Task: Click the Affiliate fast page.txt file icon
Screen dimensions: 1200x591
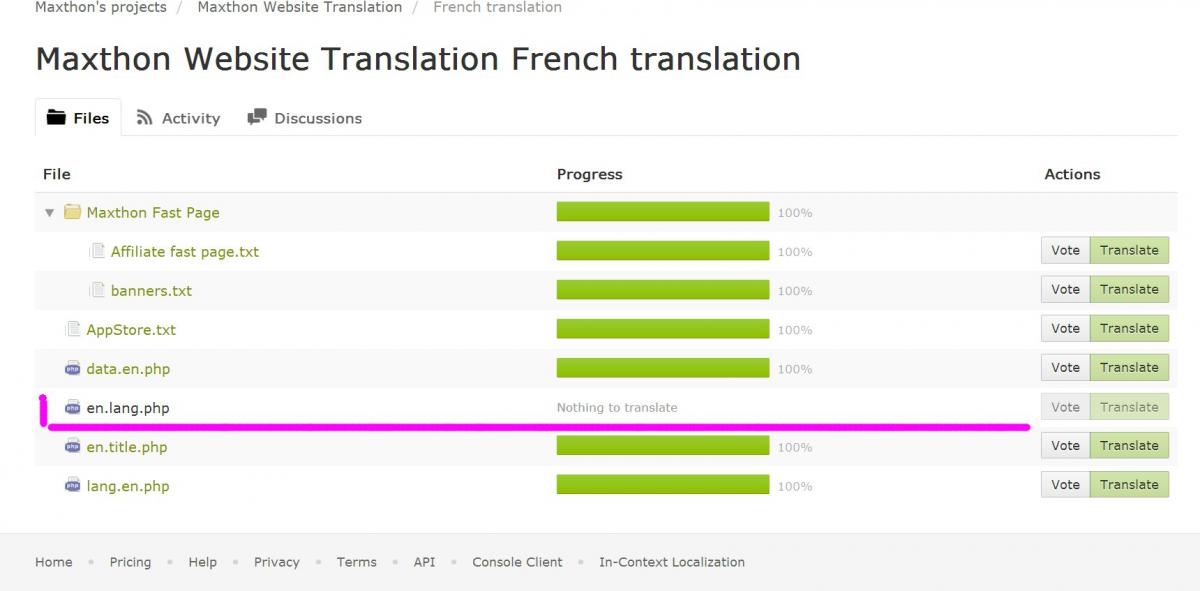Action: click(x=97, y=251)
